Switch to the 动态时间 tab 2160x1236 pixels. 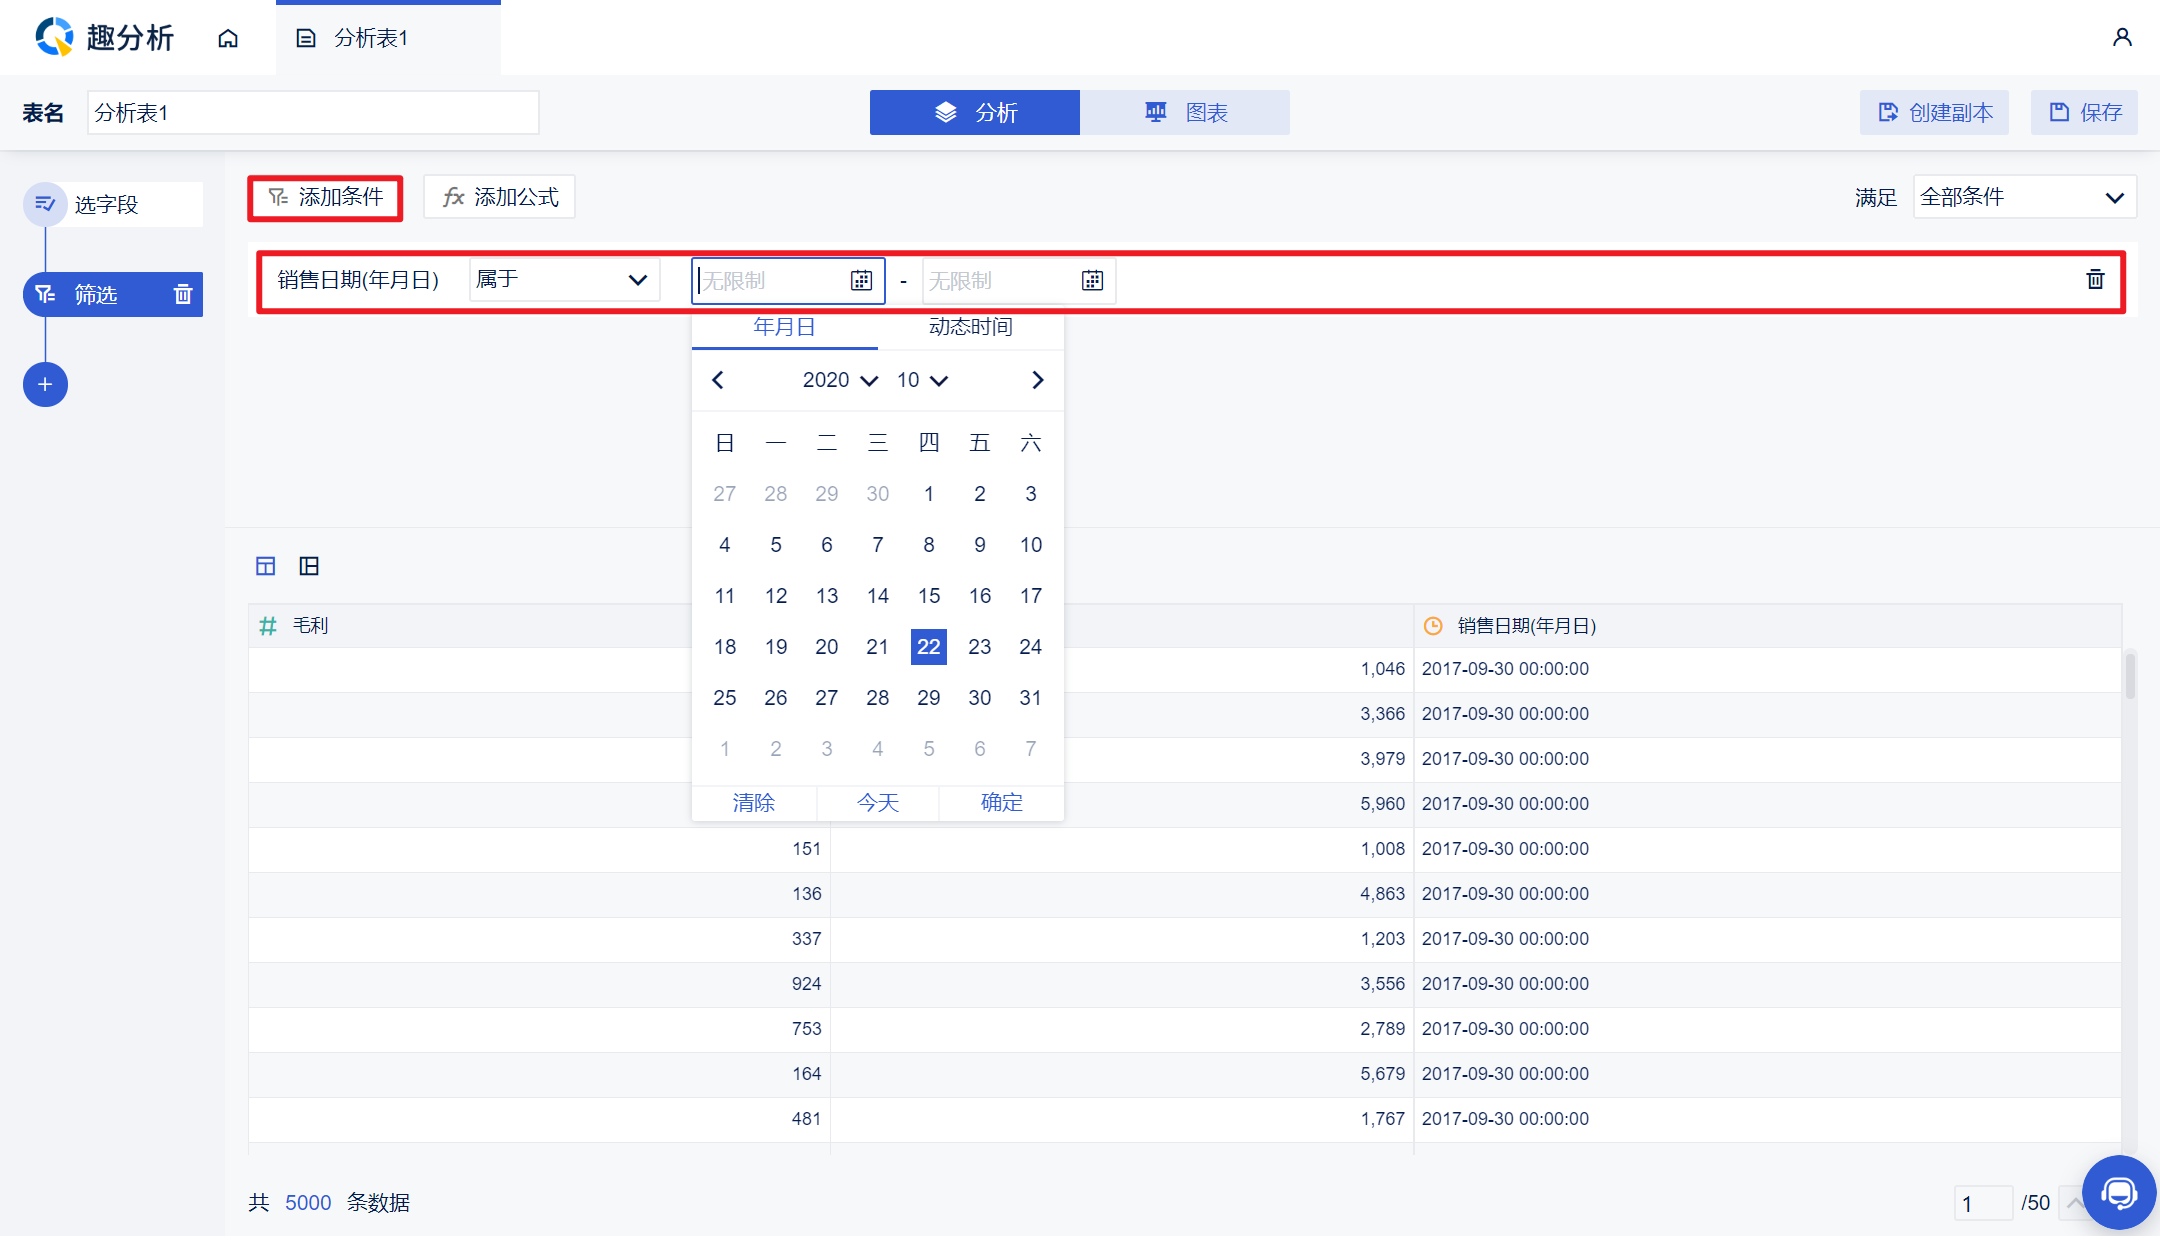[x=970, y=327]
